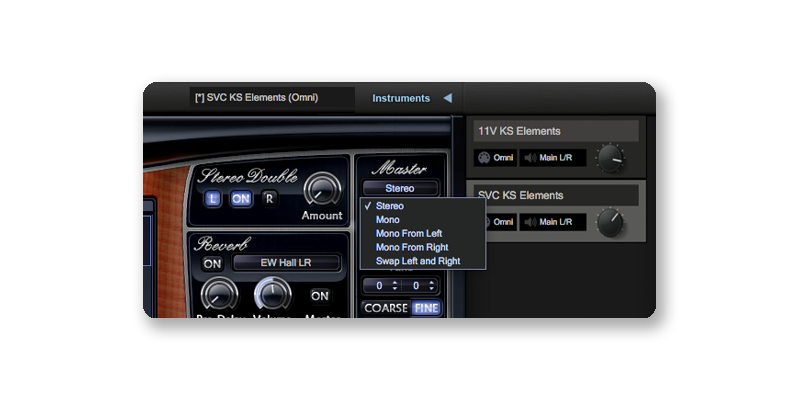Click the Reverb Pre-Delay knob
This screenshot has width=800, height=400.
click(218, 296)
